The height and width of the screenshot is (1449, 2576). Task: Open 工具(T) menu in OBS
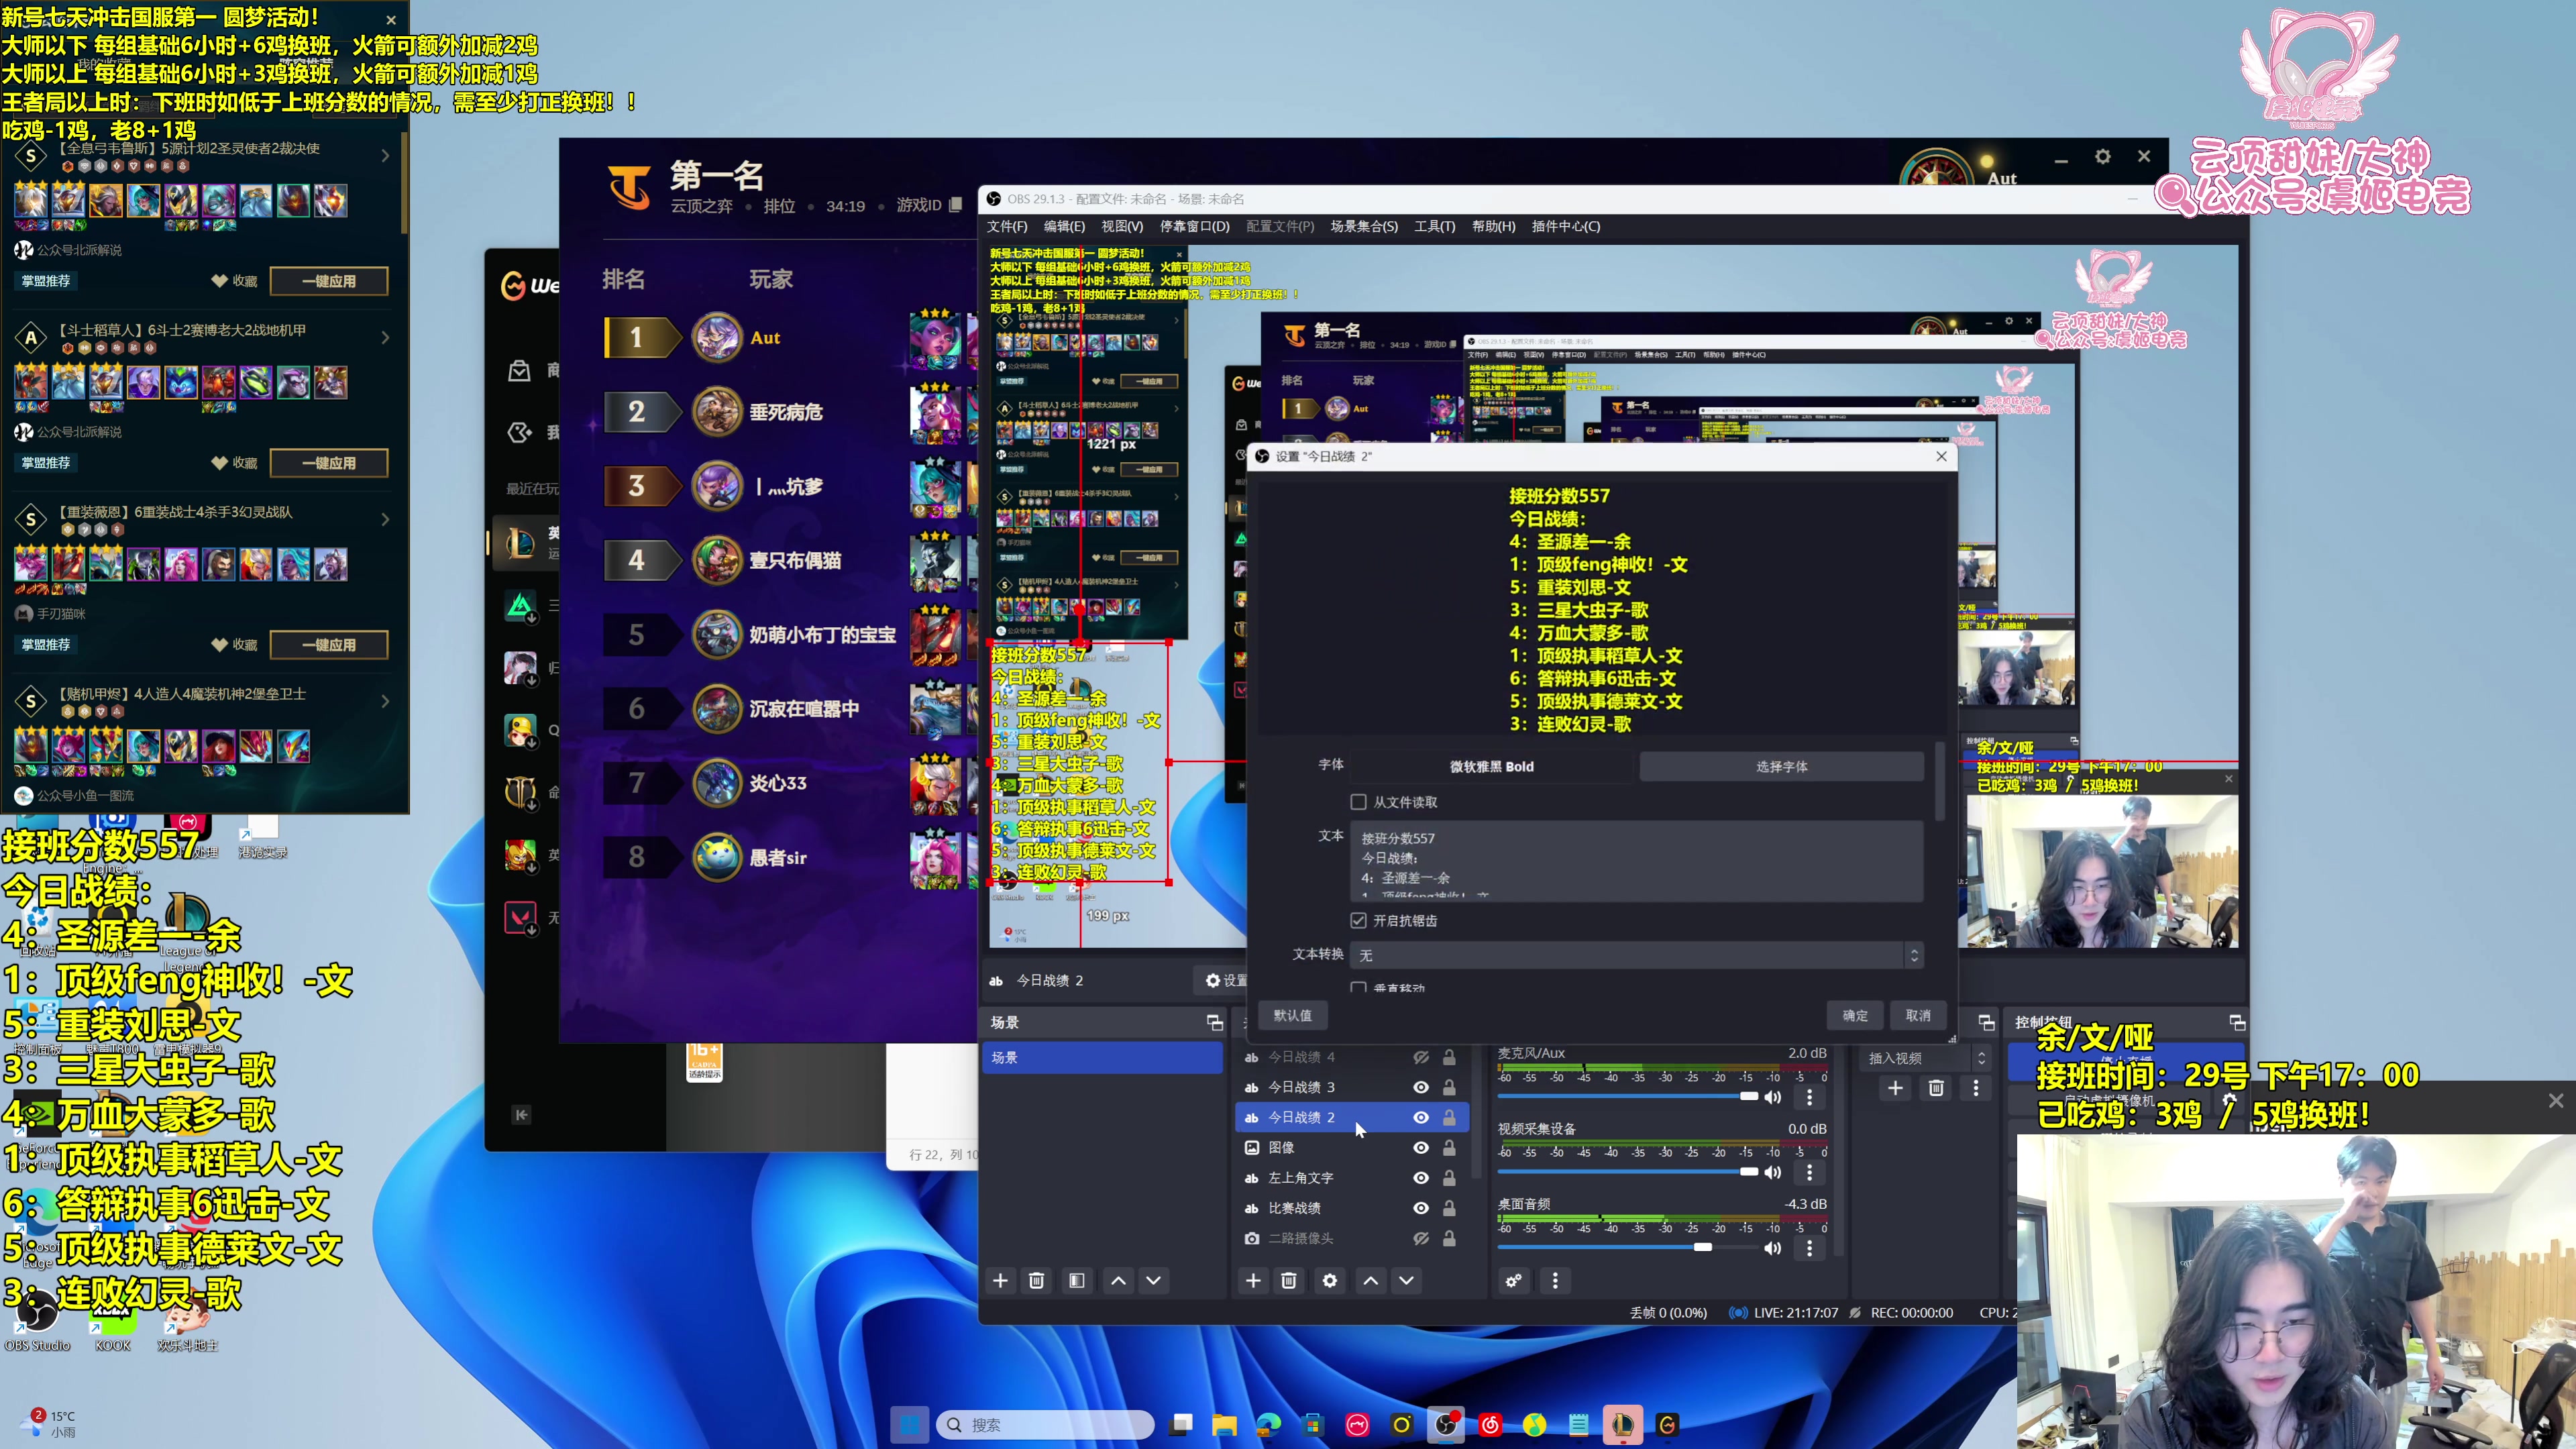(1435, 226)
